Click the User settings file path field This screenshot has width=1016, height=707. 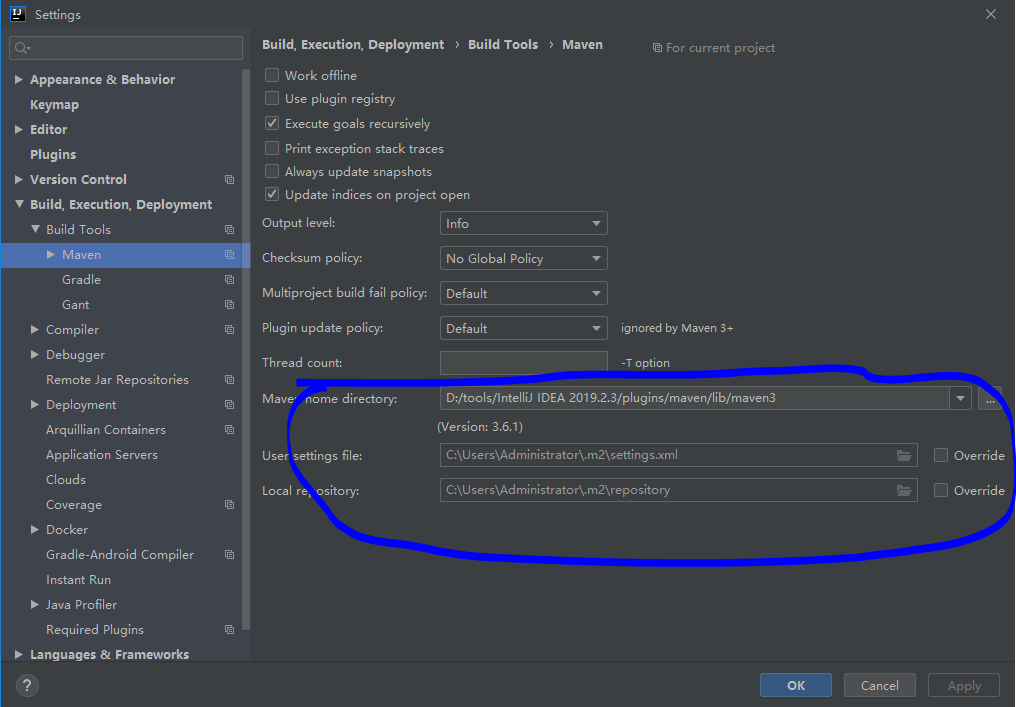pos(678,456)
